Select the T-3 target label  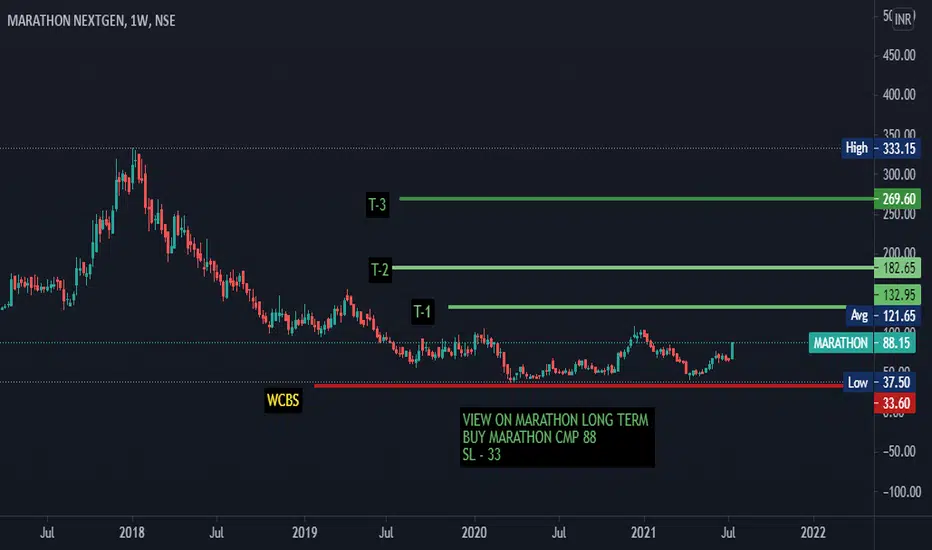pos(377,205)
